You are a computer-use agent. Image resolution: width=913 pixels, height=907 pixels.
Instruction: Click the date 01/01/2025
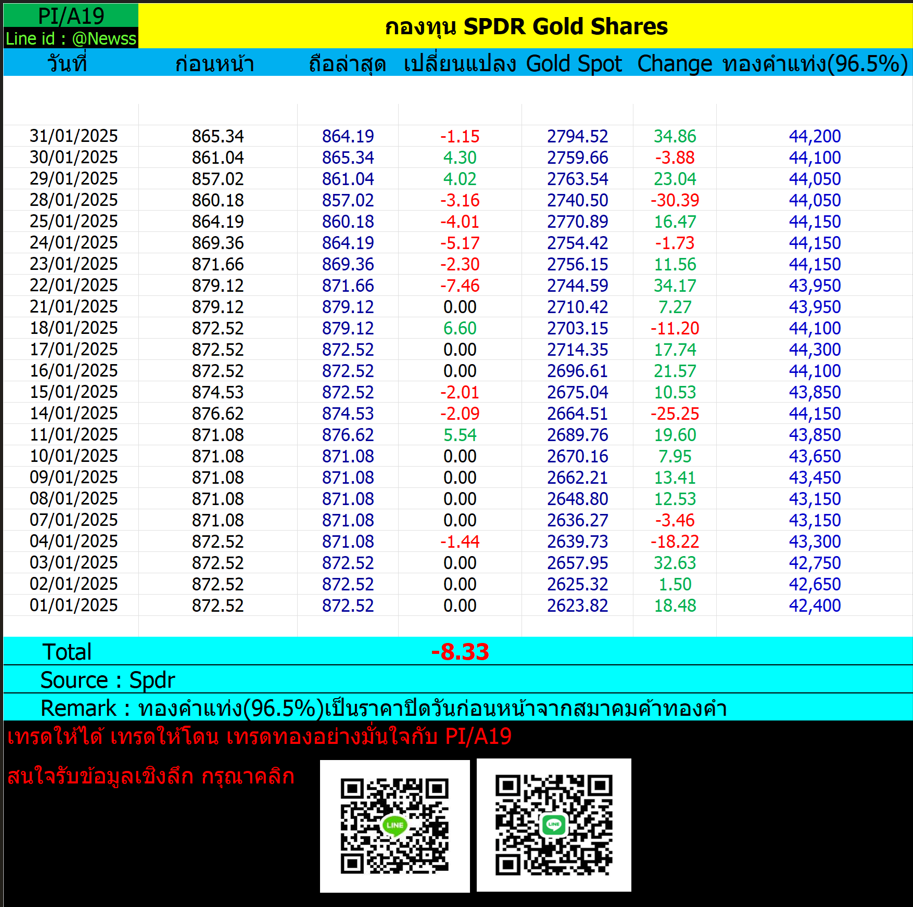click(x=74, y=605)
